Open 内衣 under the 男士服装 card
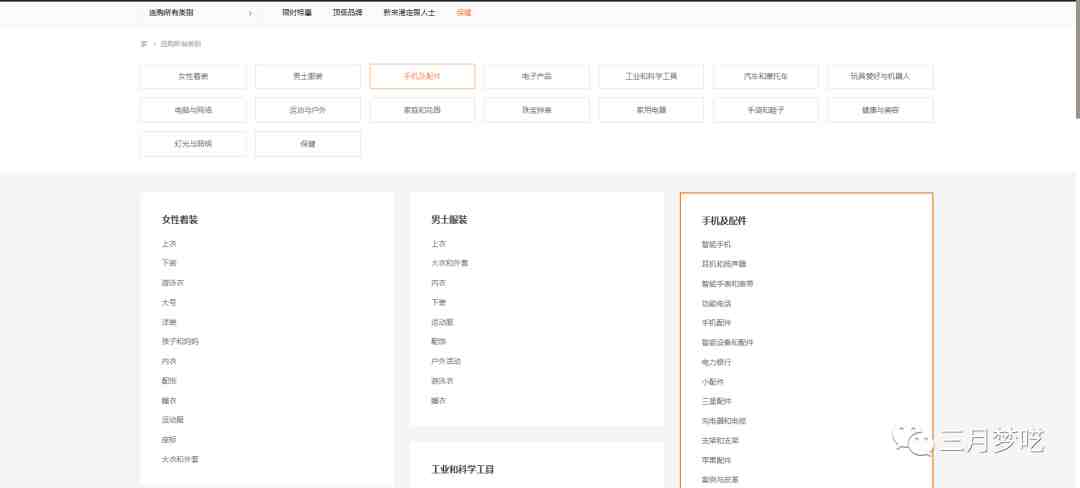The height and width of the screenshot is (488, 1080). pyautogui.click(x=439, y=283)
